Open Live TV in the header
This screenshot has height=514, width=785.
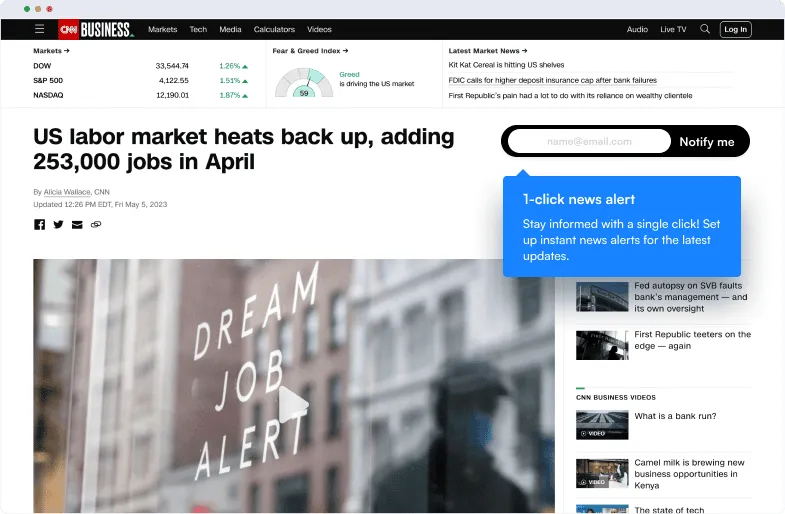[673, 30]
